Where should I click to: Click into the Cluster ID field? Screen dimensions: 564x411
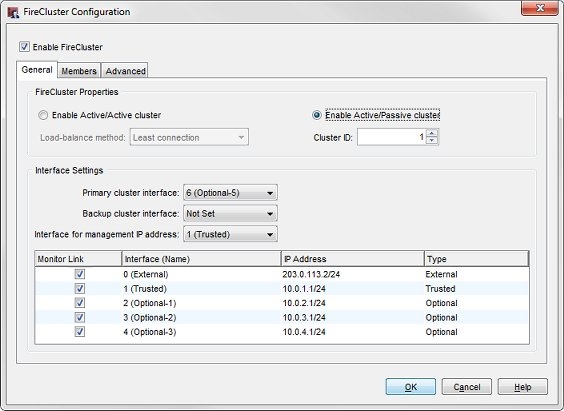click(x=391, y=137)
